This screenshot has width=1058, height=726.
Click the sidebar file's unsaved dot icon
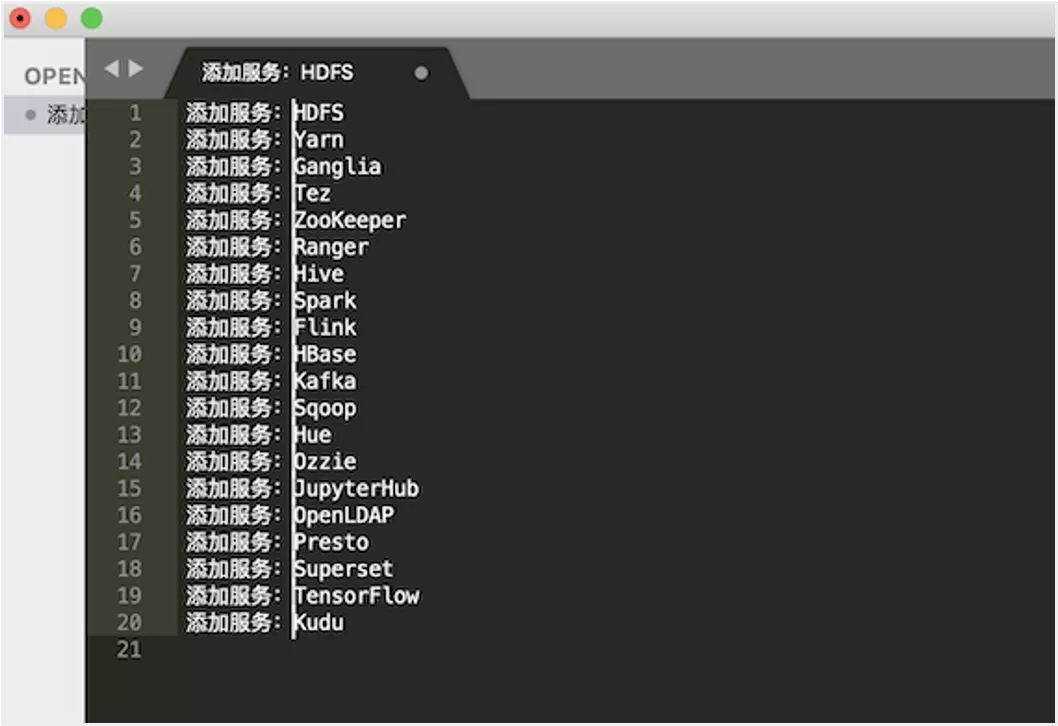coord(30,115)
